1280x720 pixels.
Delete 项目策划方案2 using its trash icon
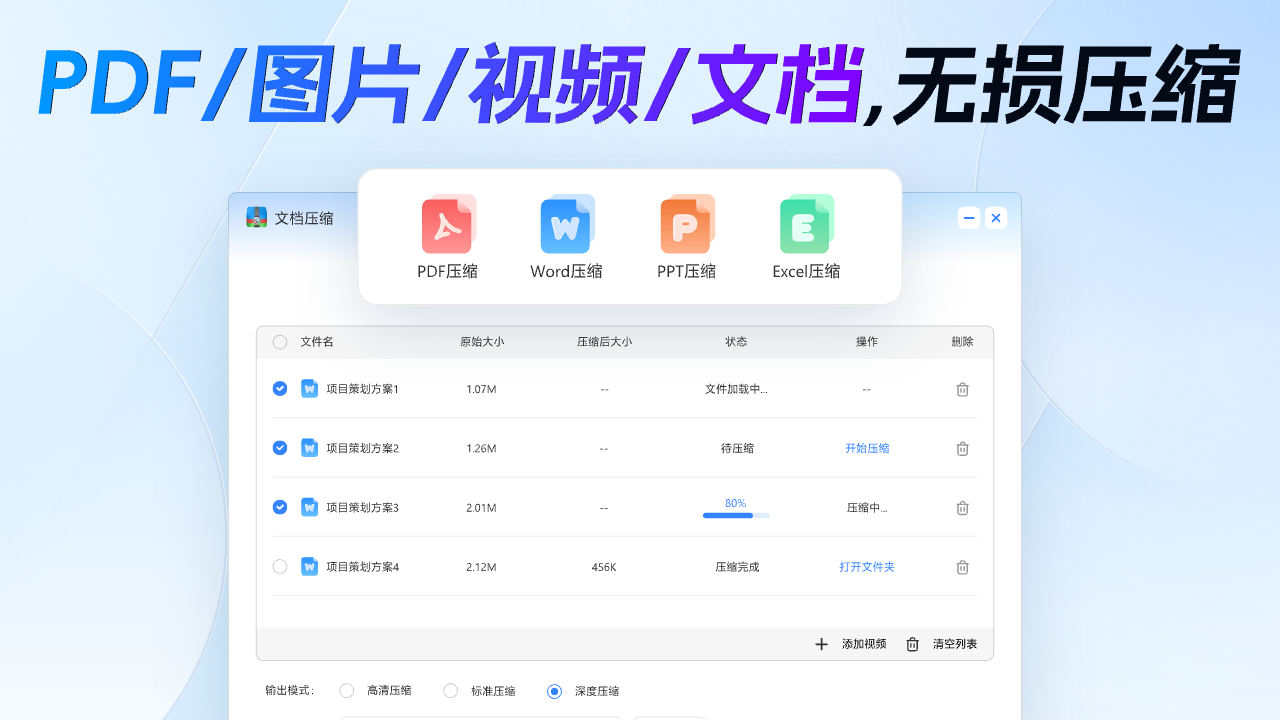point(962,448)
